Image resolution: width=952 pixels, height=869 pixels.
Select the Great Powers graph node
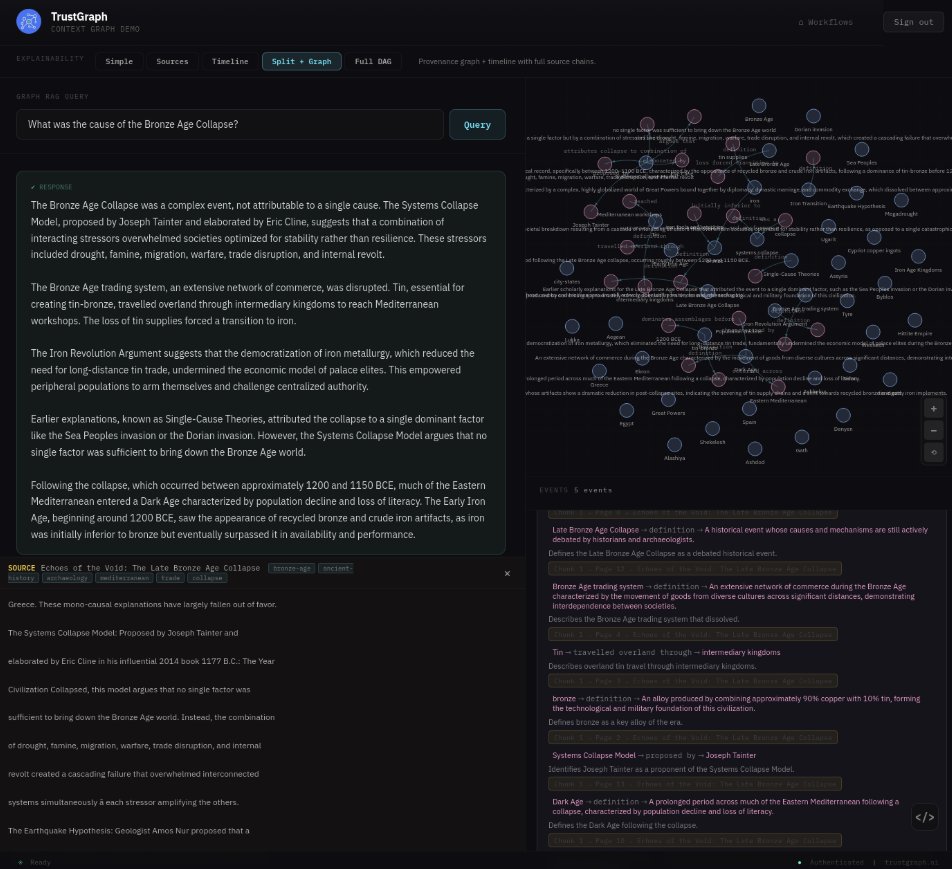pyautogui.click(x=668, y=400)
